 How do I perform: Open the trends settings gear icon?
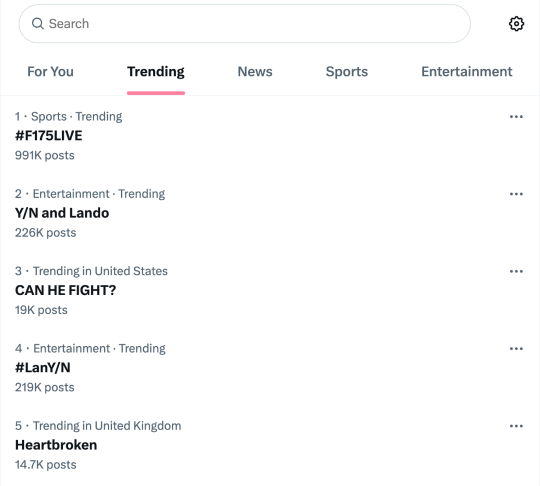pos(516,24)
